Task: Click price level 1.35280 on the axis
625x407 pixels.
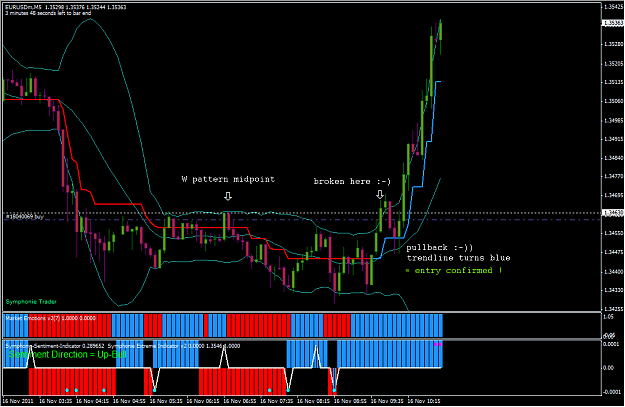Action: tap(613, 44)
